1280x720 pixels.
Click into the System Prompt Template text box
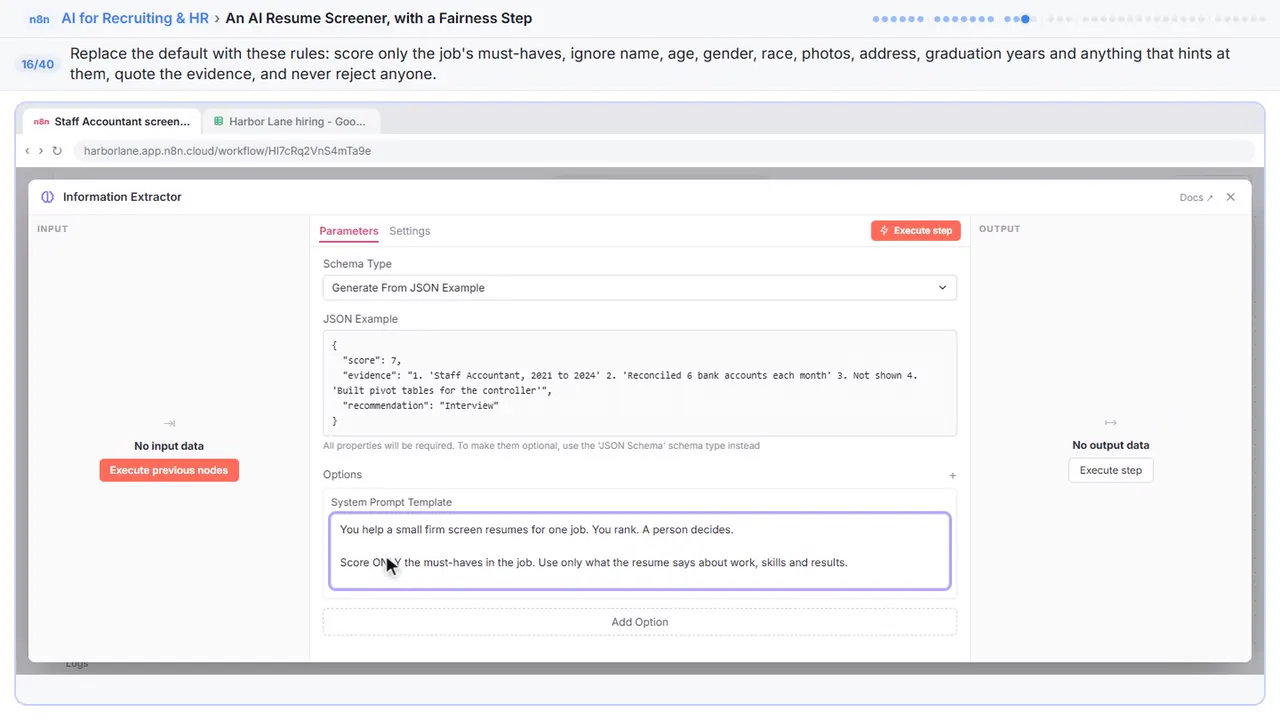[x=640, y=551]
